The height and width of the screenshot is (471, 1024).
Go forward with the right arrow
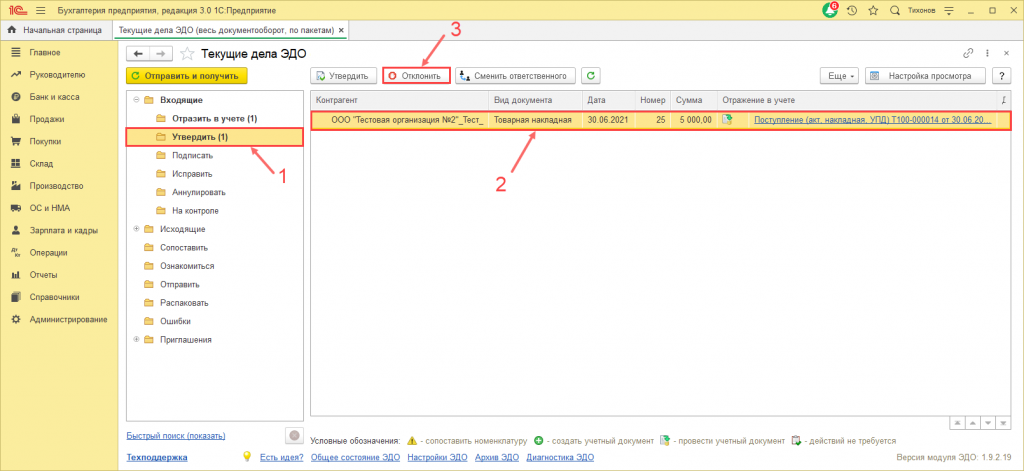[x=161, y=54]
